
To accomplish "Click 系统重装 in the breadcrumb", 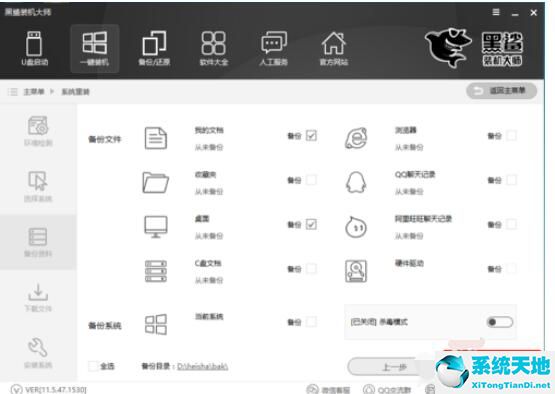I will (x=75, y=92).
